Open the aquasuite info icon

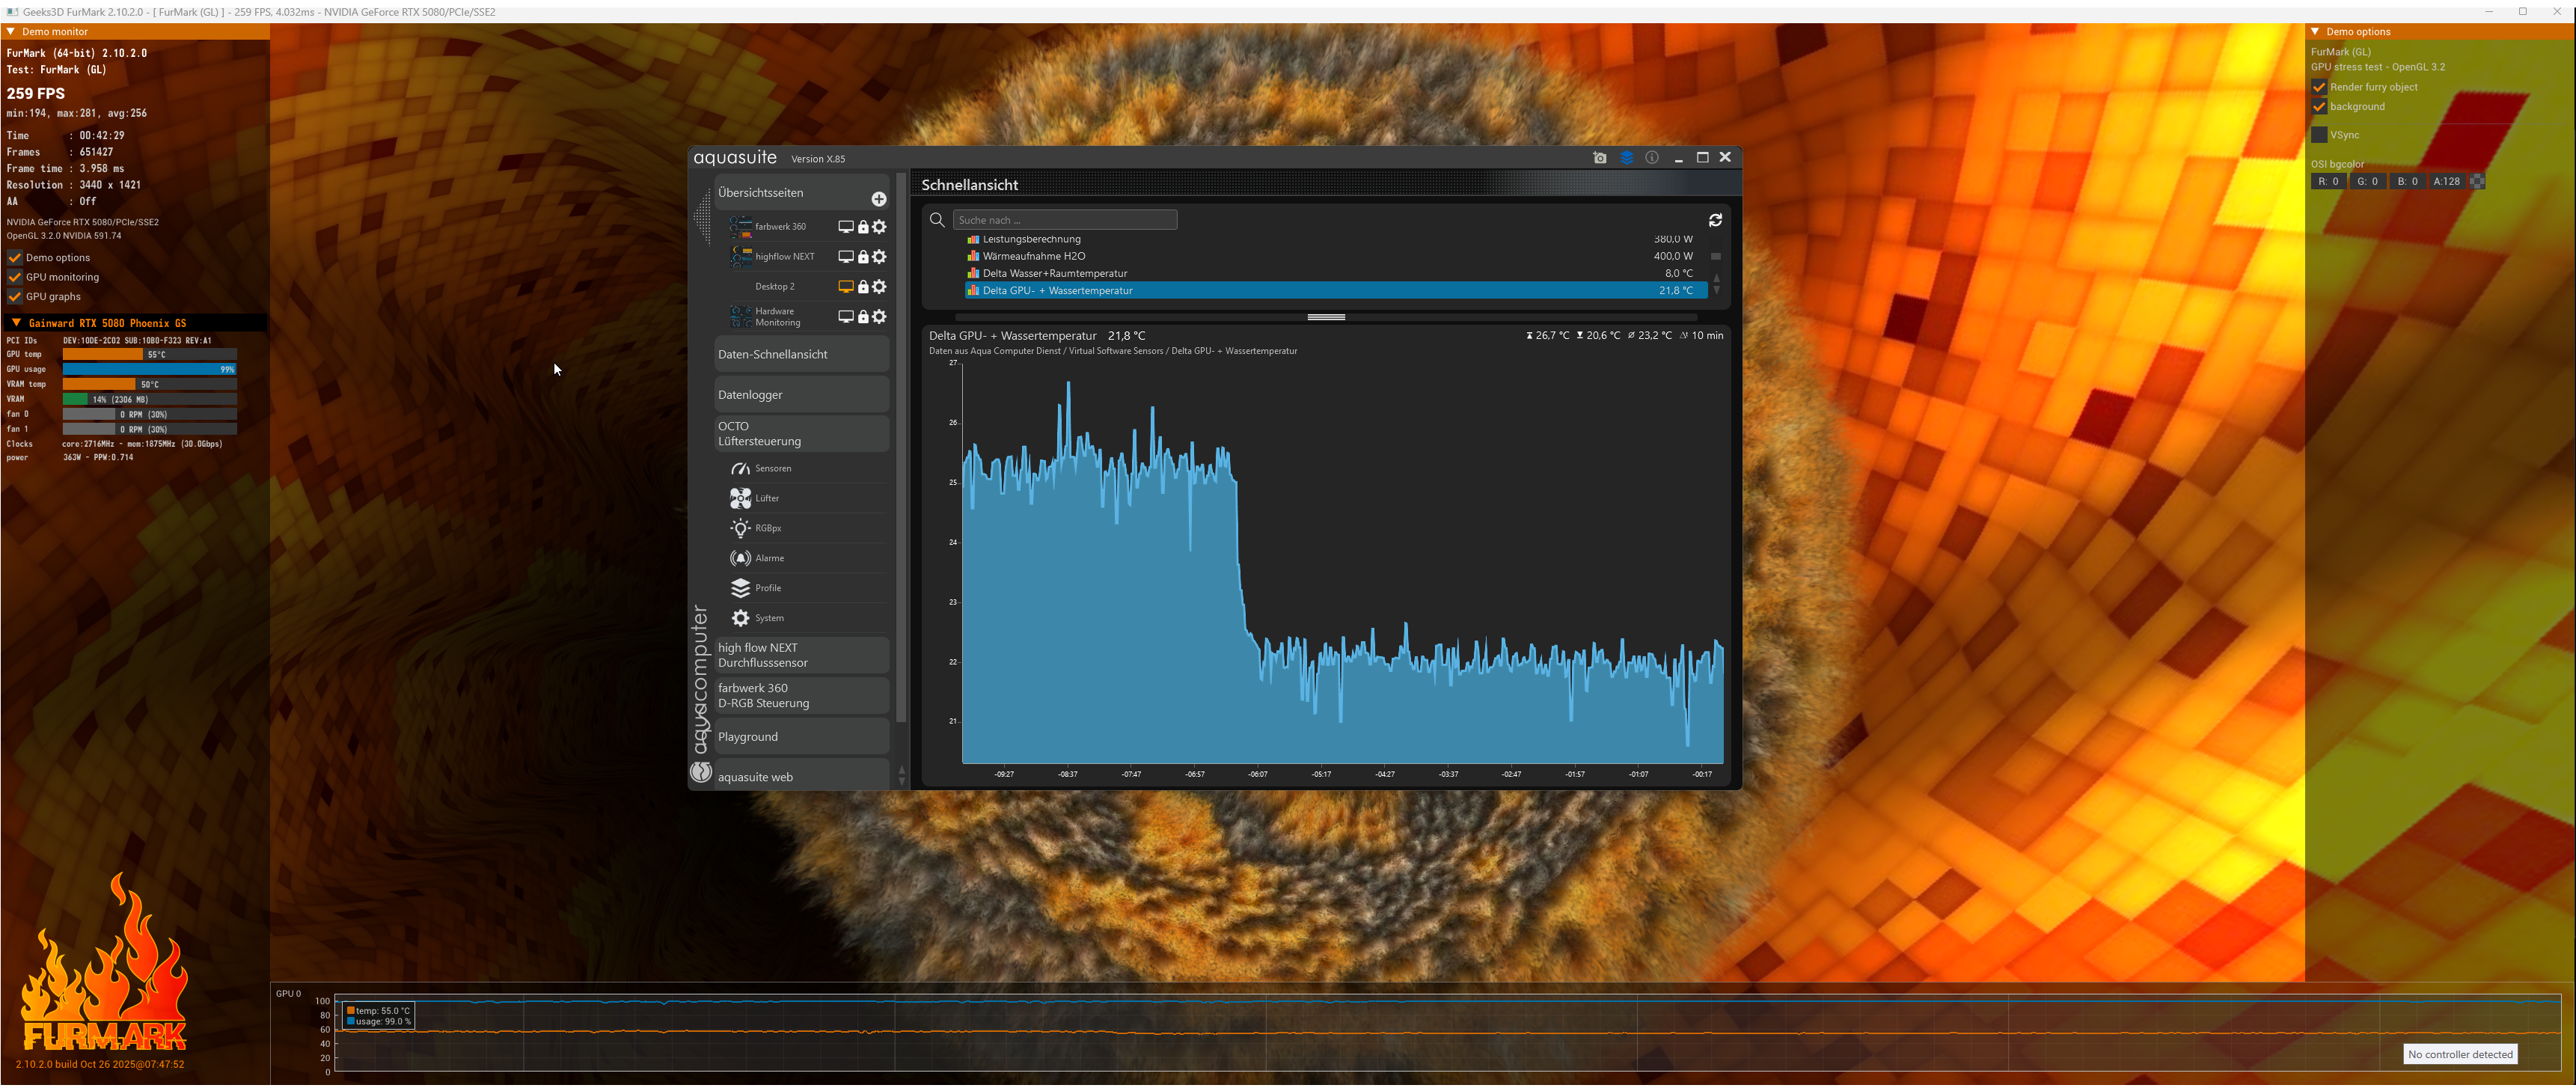click(1652, 158)
